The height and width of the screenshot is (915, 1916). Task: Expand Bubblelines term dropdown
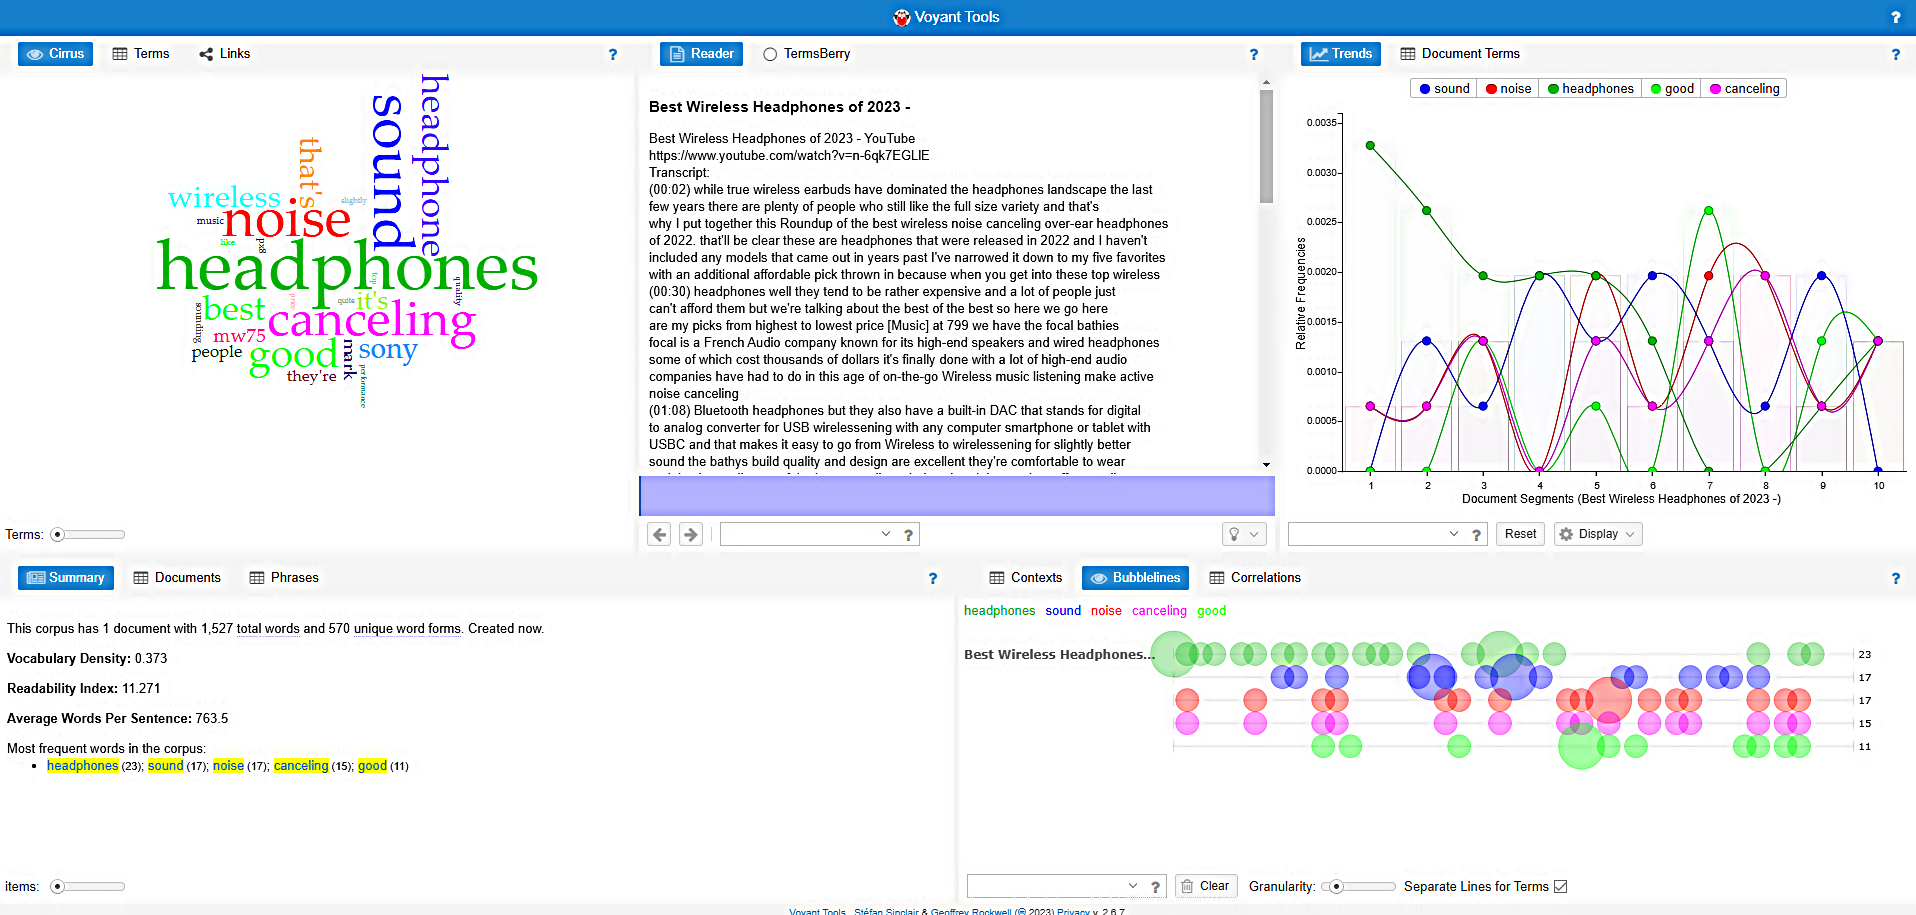[1132, 886]
